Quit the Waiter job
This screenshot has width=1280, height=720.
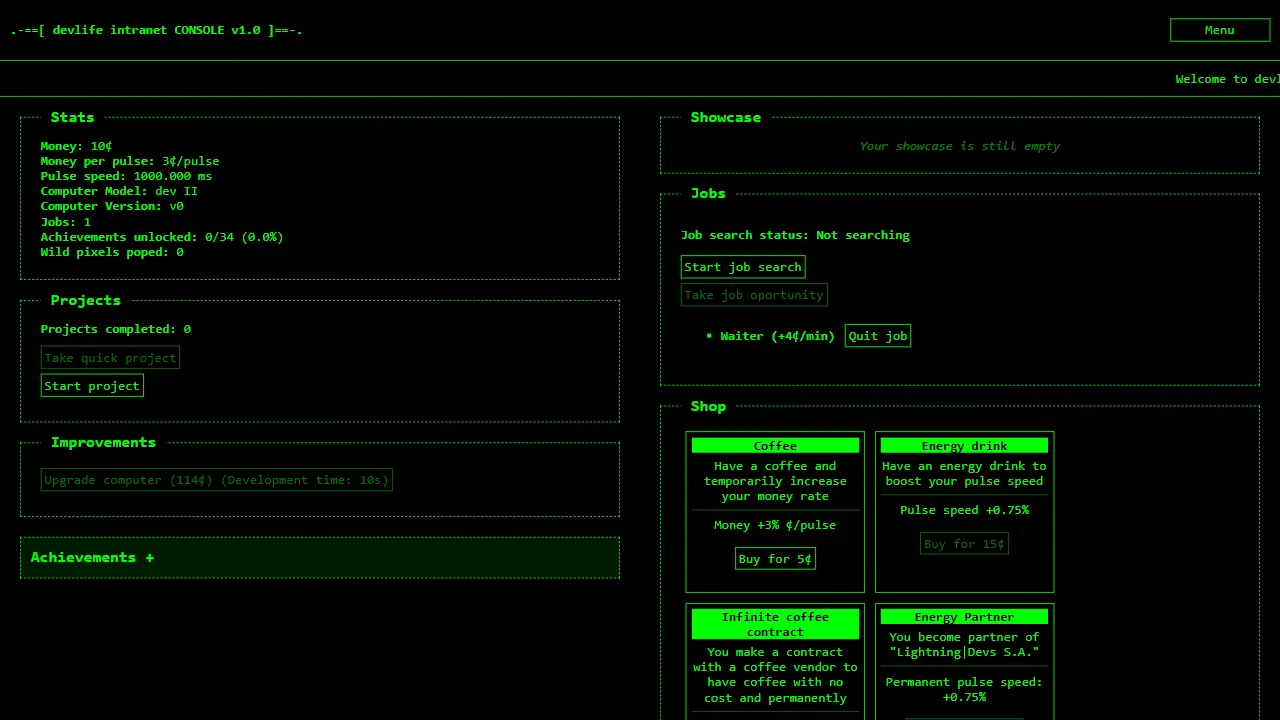coord(878,336)
